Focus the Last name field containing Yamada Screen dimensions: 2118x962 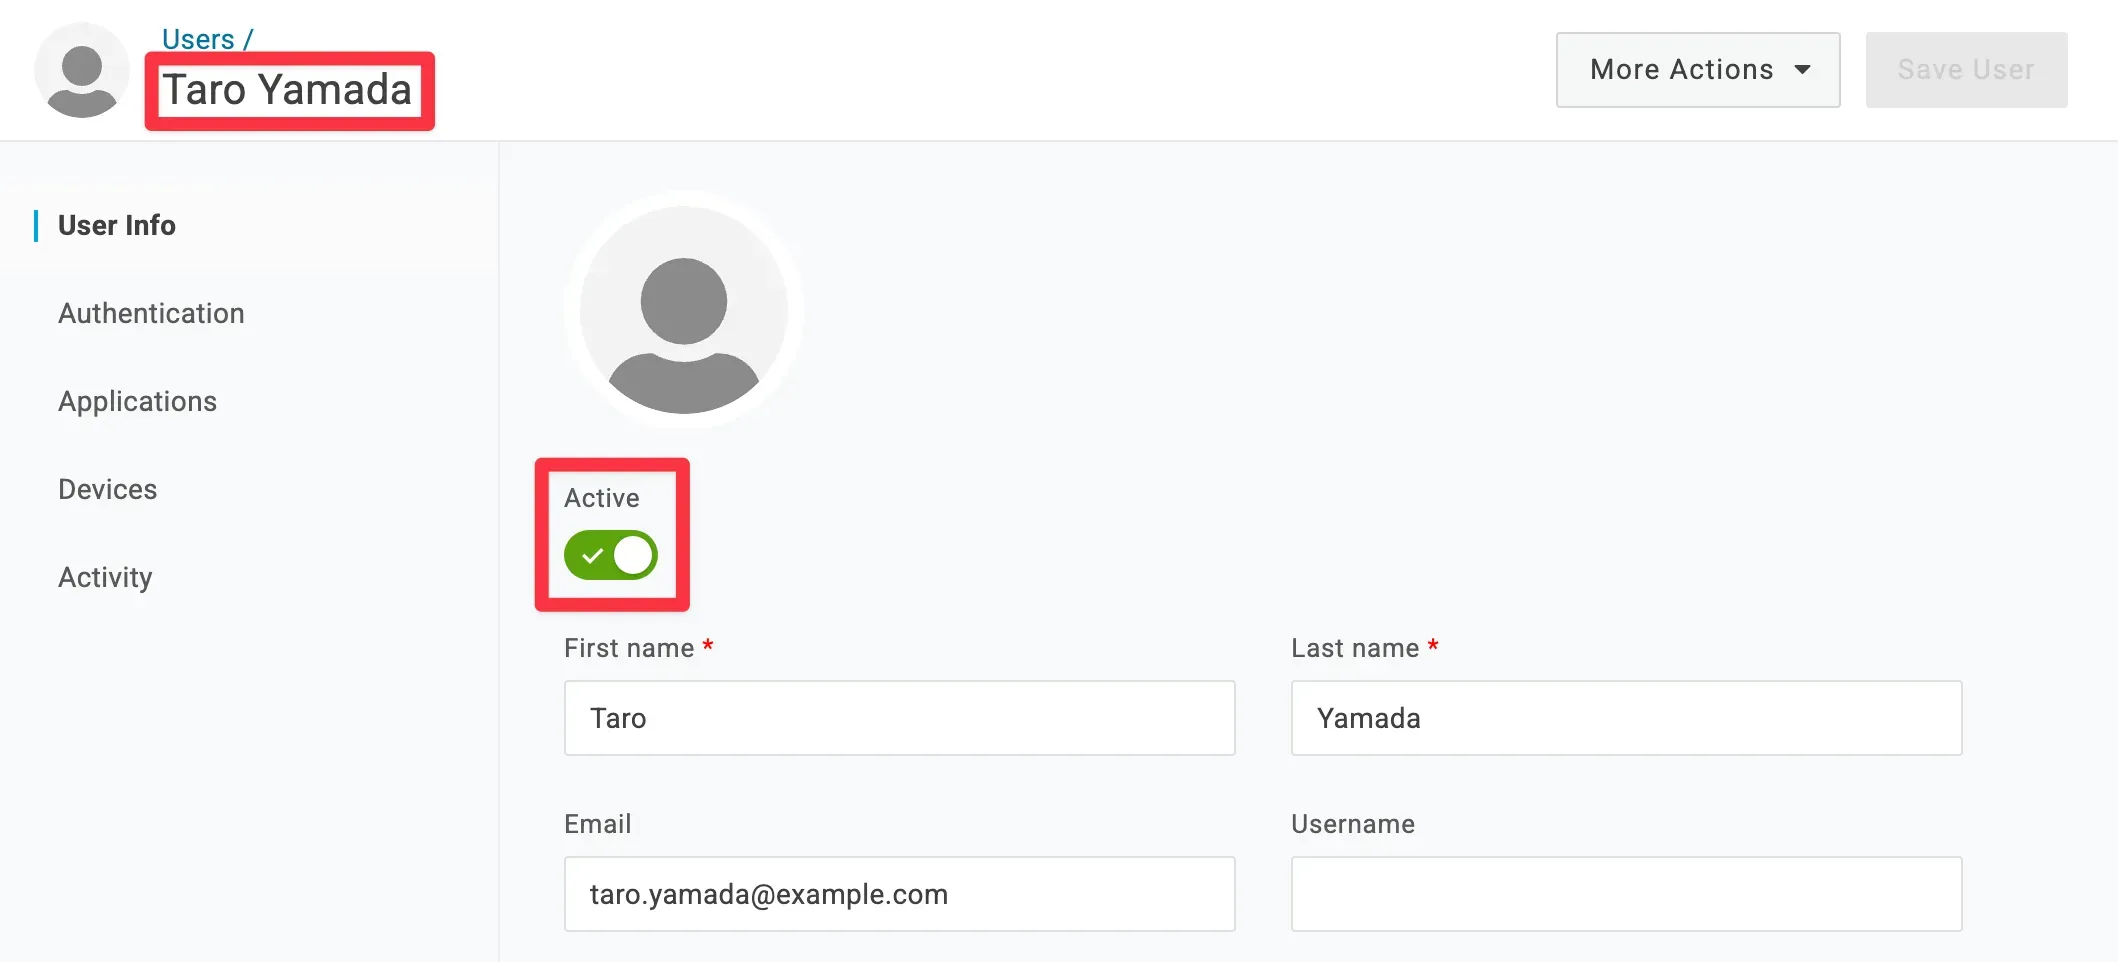tap(1626, 718)
